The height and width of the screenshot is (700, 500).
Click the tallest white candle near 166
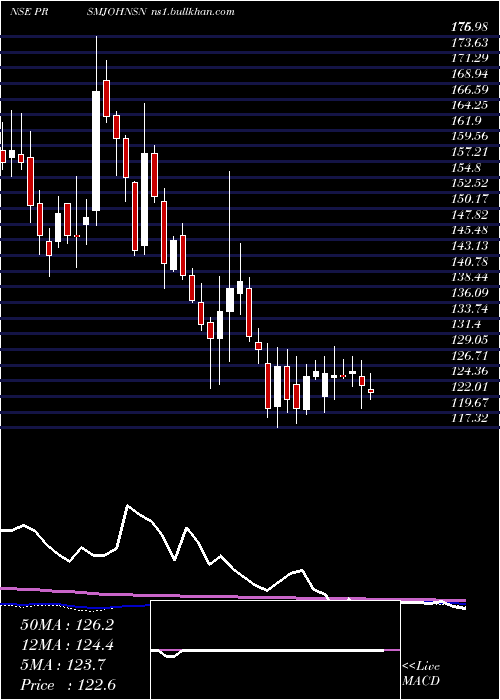[x=96, y=151]
